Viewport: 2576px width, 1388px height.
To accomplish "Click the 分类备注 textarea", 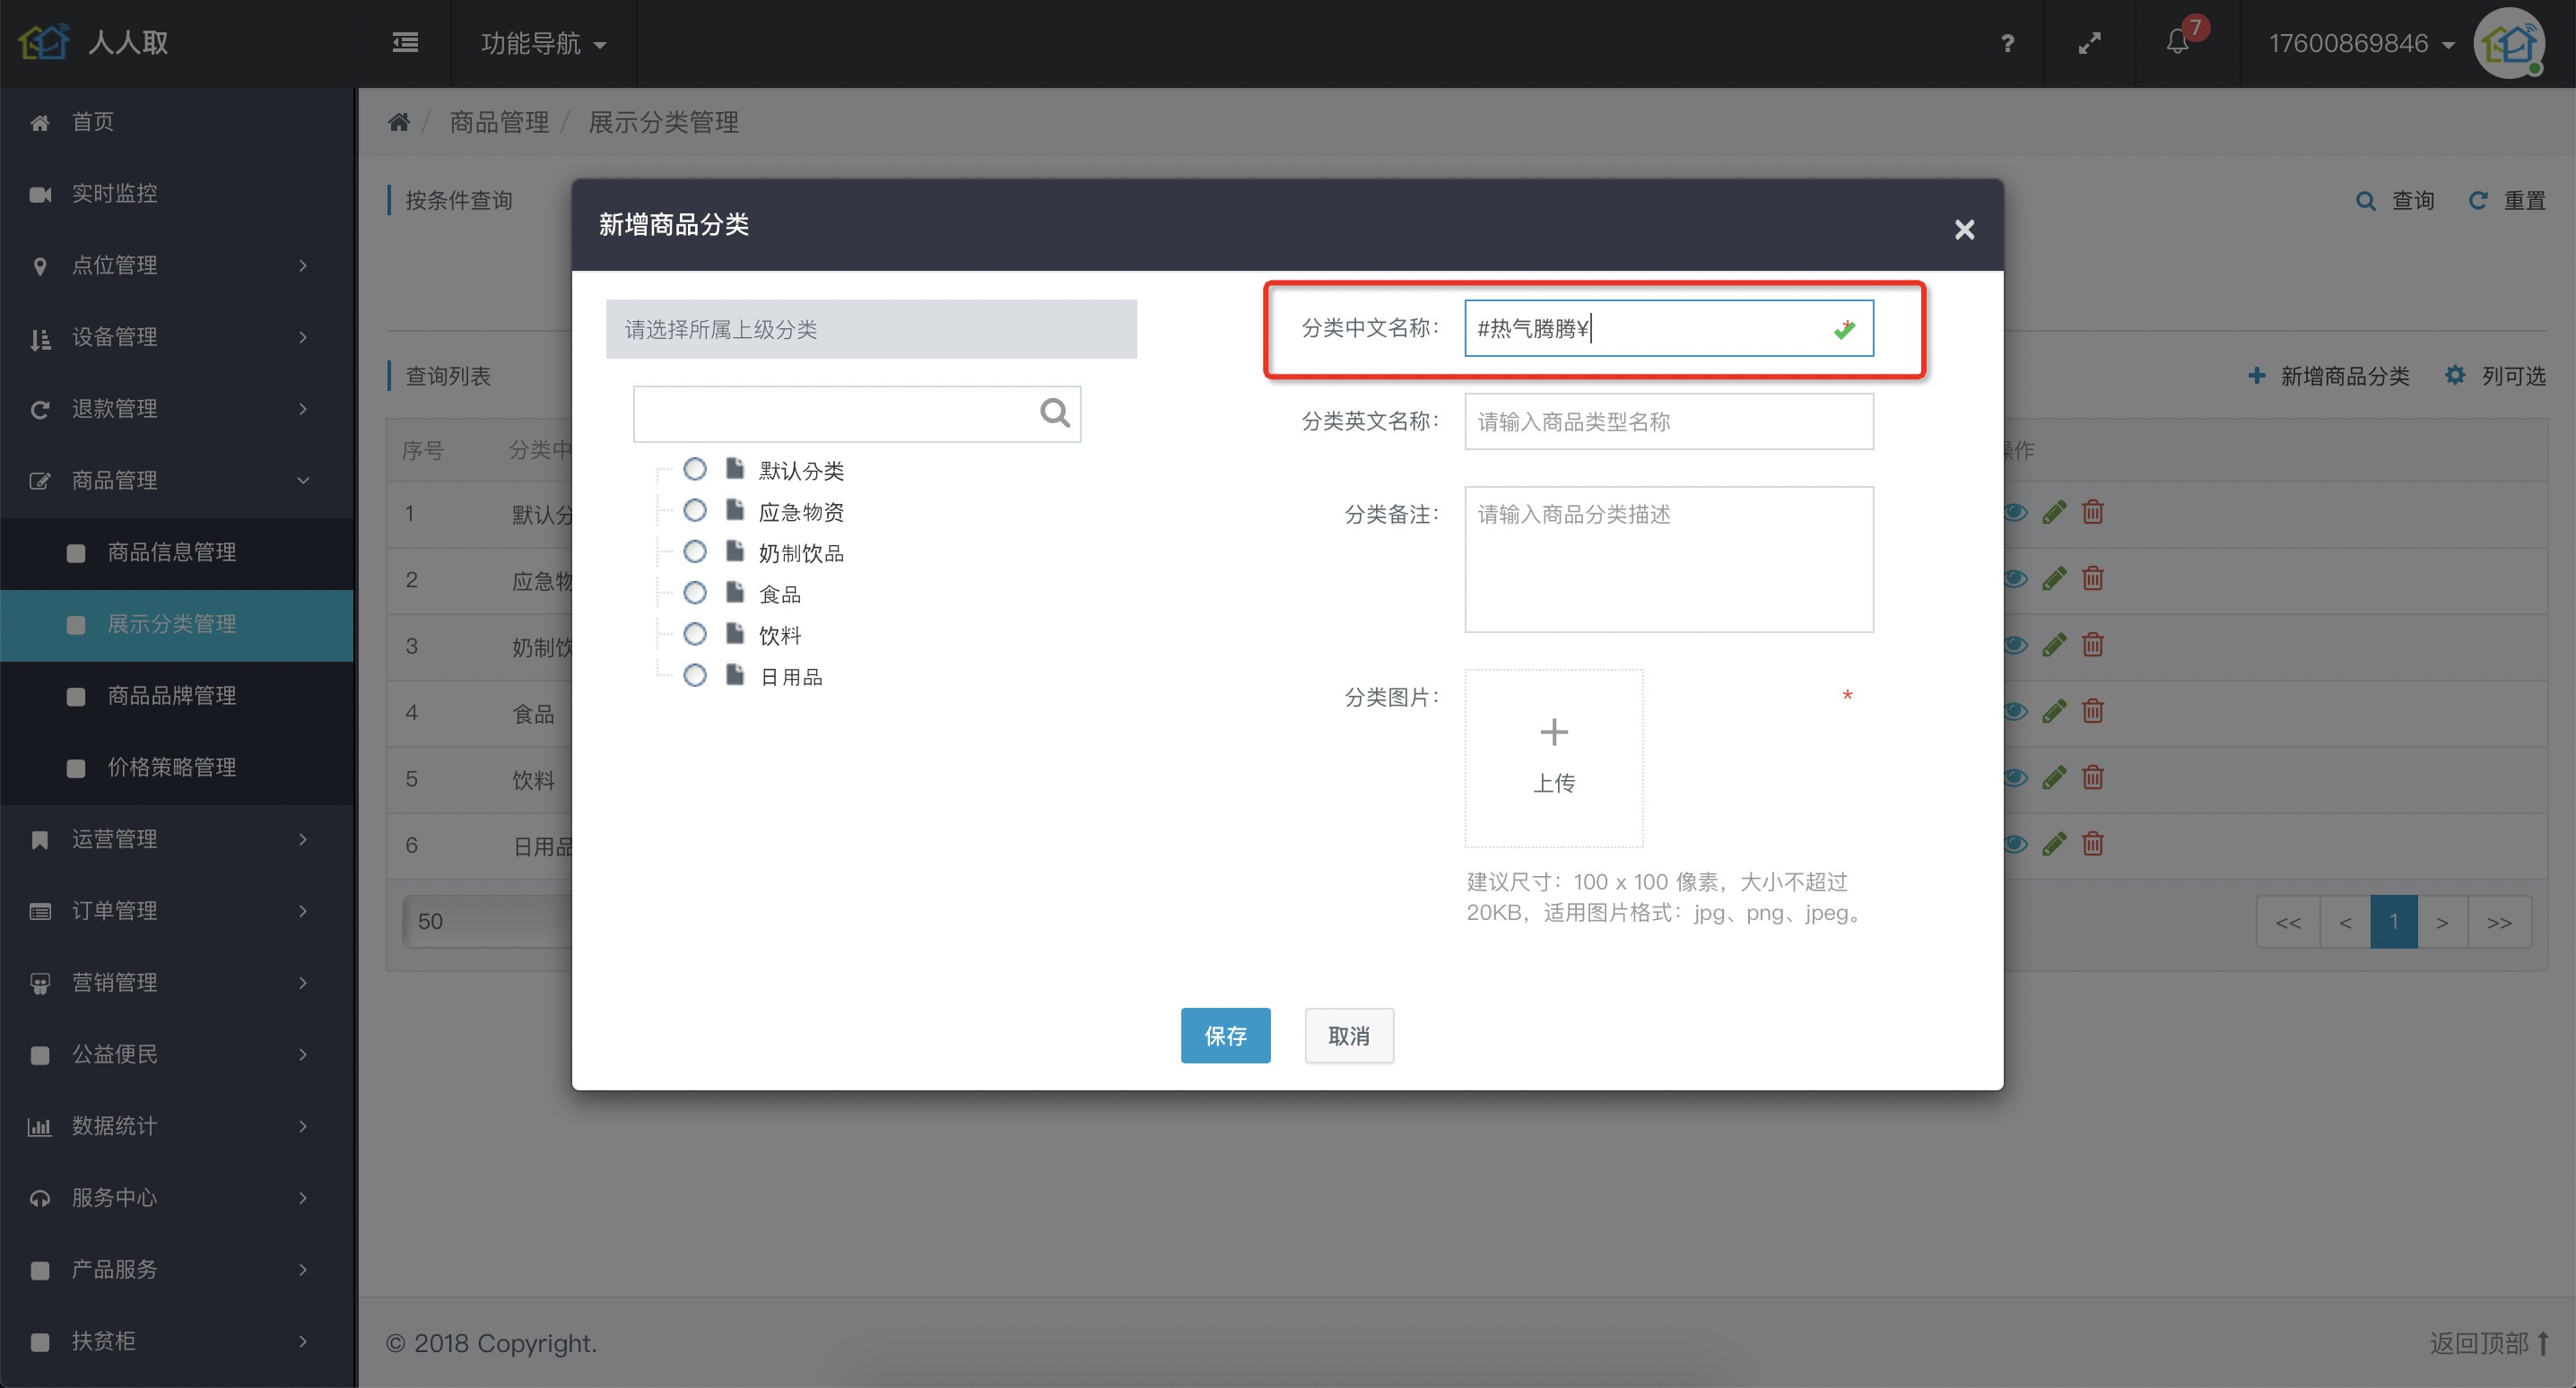I will (1668, 559).
